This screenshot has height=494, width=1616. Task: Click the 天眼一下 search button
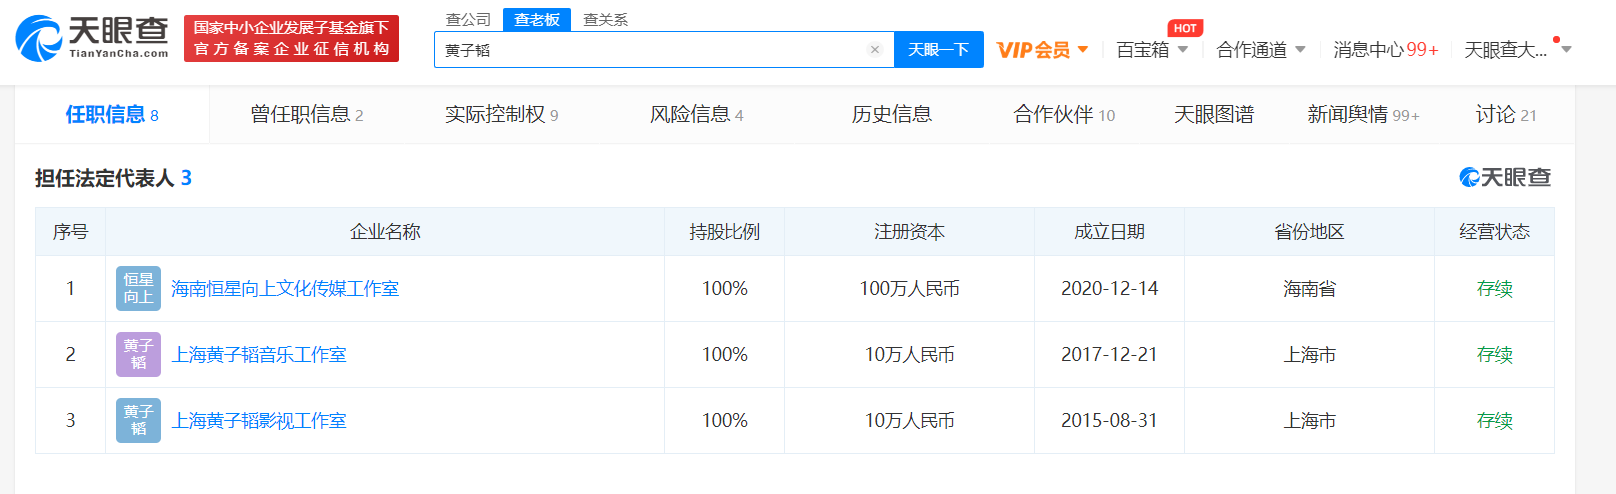pos(939,49)
